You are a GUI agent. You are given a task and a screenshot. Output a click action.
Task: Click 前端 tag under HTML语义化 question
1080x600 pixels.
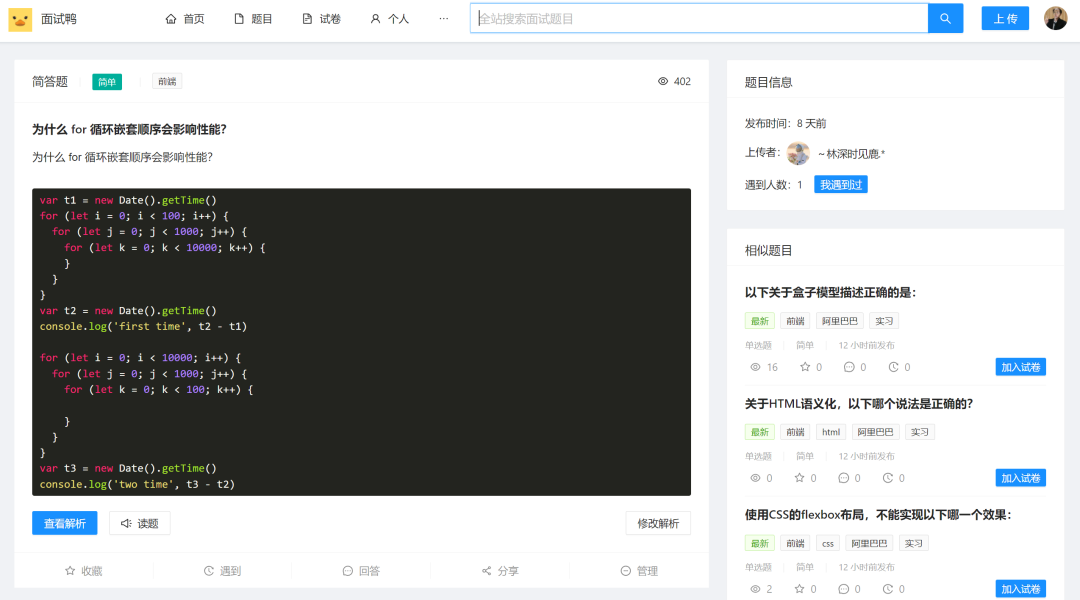(796, 432)
